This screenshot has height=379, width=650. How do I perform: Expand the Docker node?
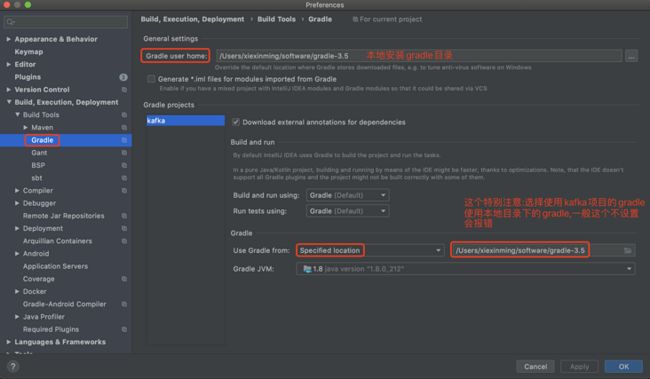pos(17,292)
